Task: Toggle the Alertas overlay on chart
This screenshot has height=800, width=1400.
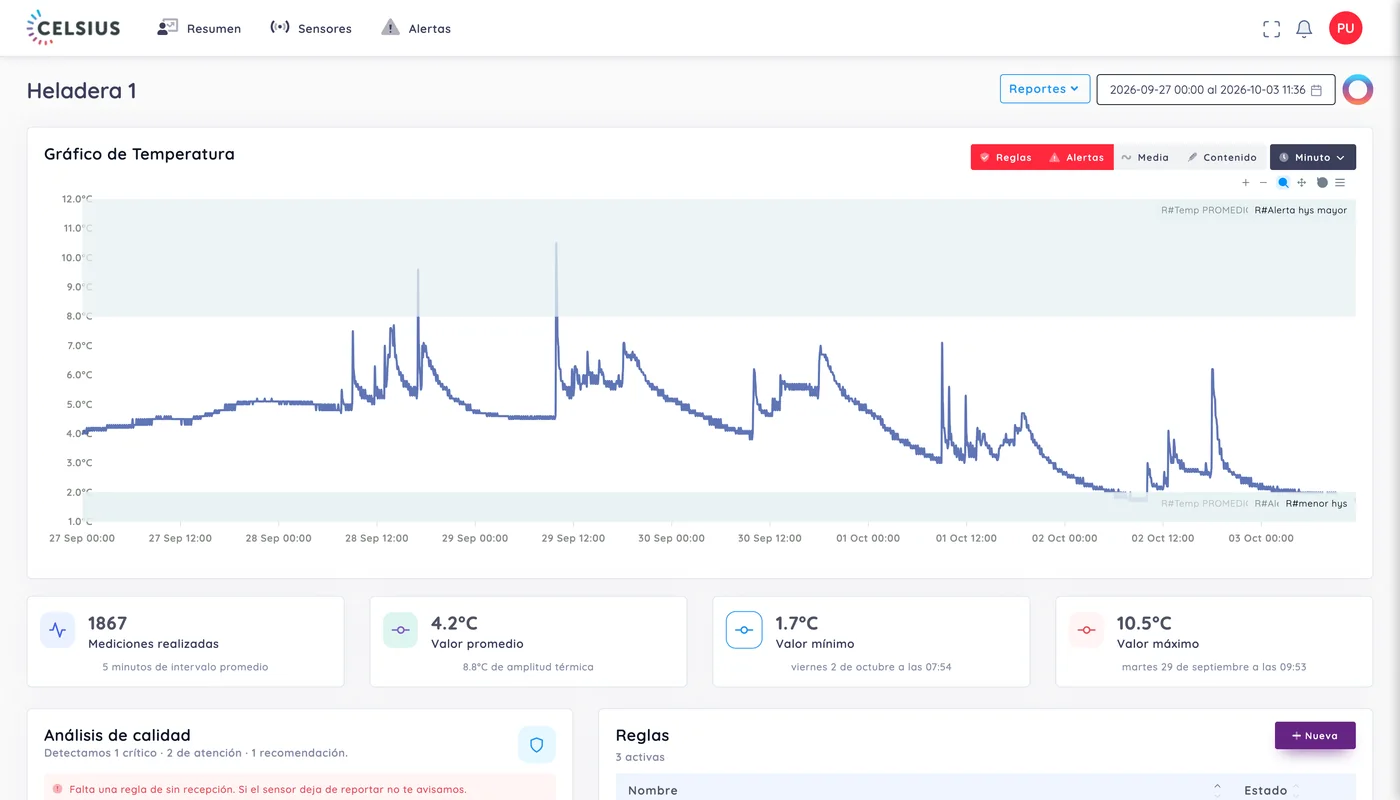Action: (x=1076, y=157)
